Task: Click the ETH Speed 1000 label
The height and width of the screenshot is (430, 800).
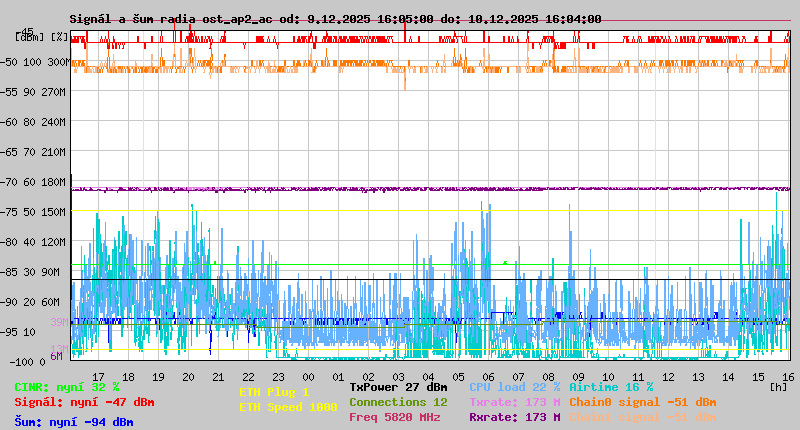Action: tap(288, 407)
